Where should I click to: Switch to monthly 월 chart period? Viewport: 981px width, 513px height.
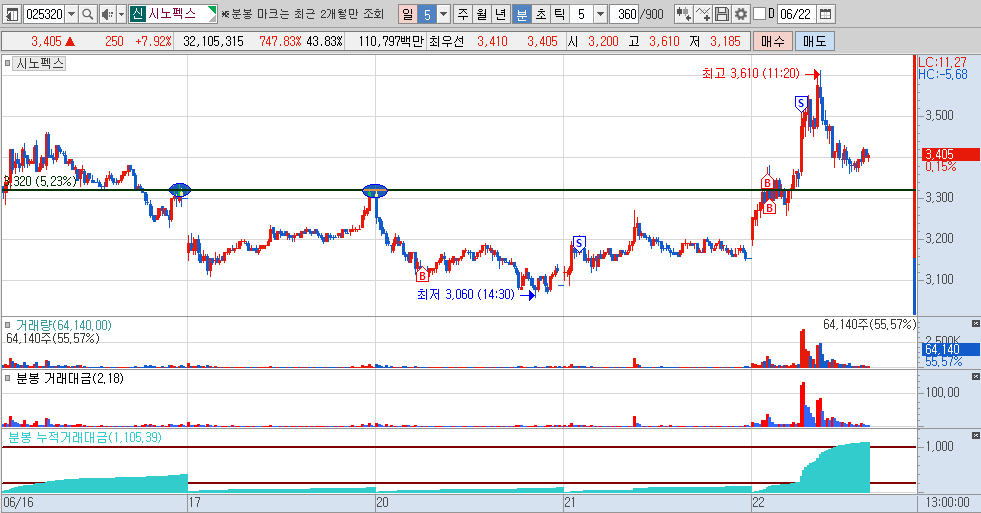tap(481, 14)
